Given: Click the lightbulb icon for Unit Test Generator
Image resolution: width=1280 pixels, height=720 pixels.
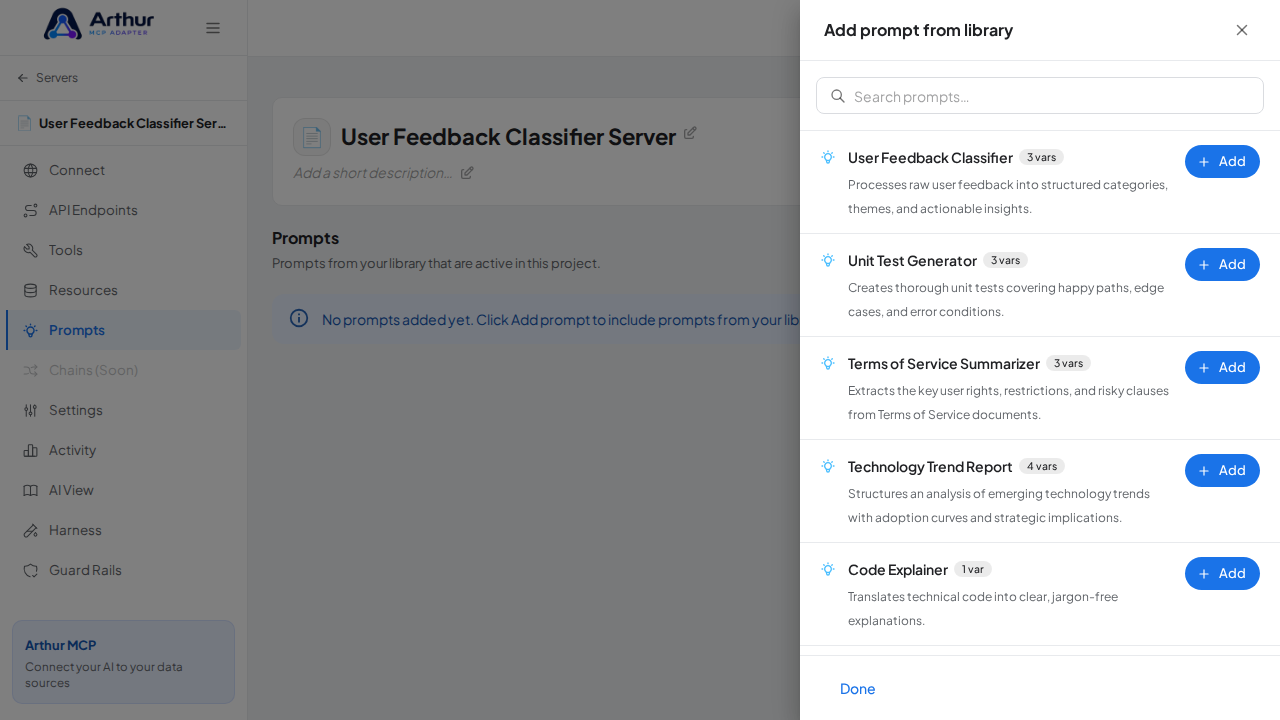Looking at the screenshot, I should 828,260.
